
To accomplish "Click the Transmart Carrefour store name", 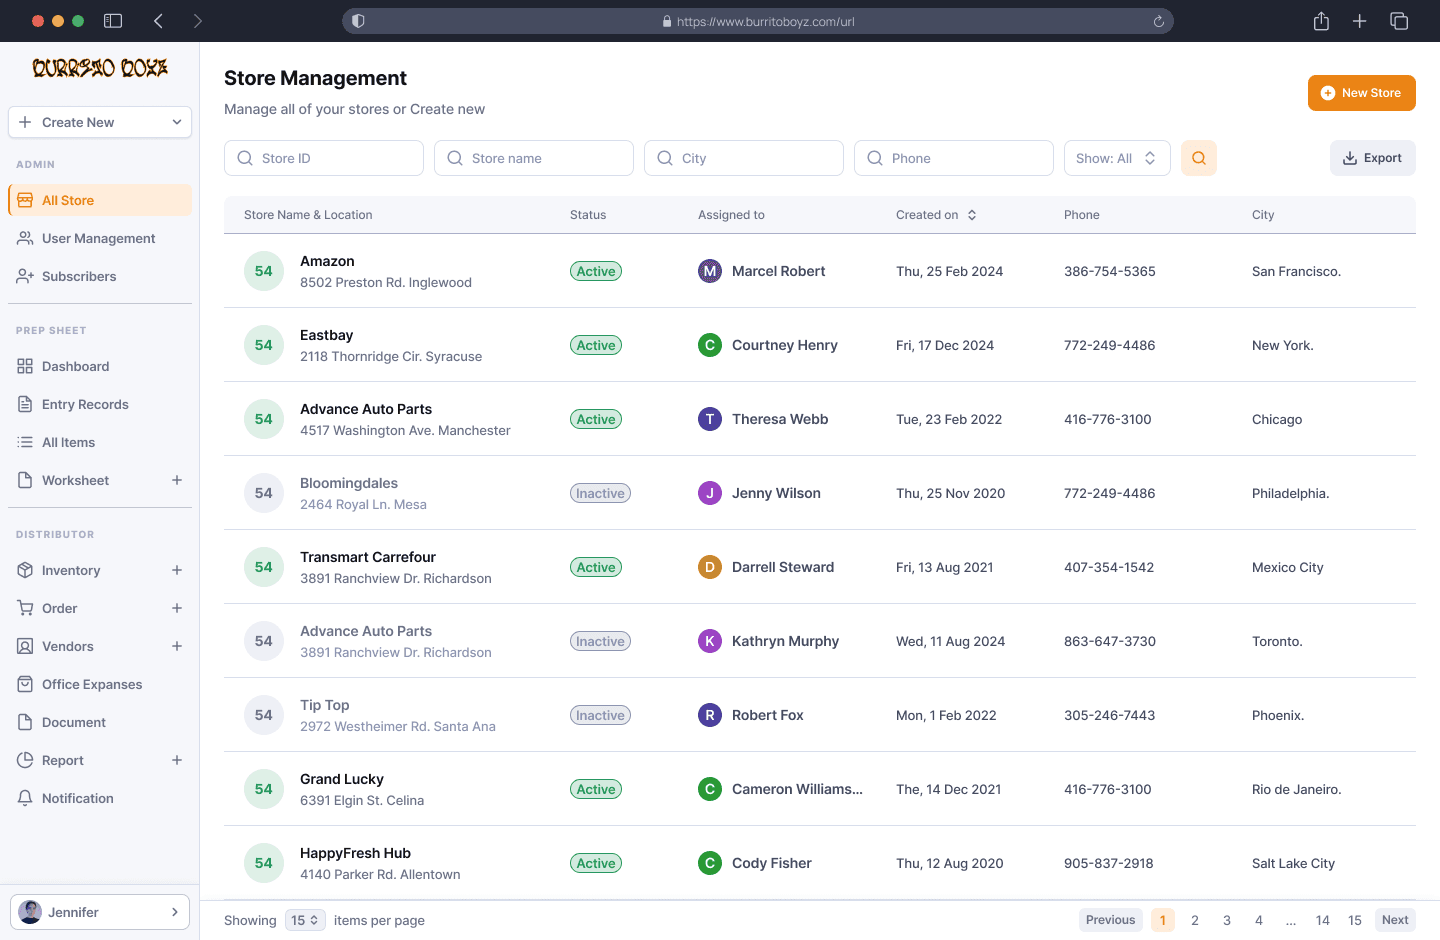I will tap(368, 557).
